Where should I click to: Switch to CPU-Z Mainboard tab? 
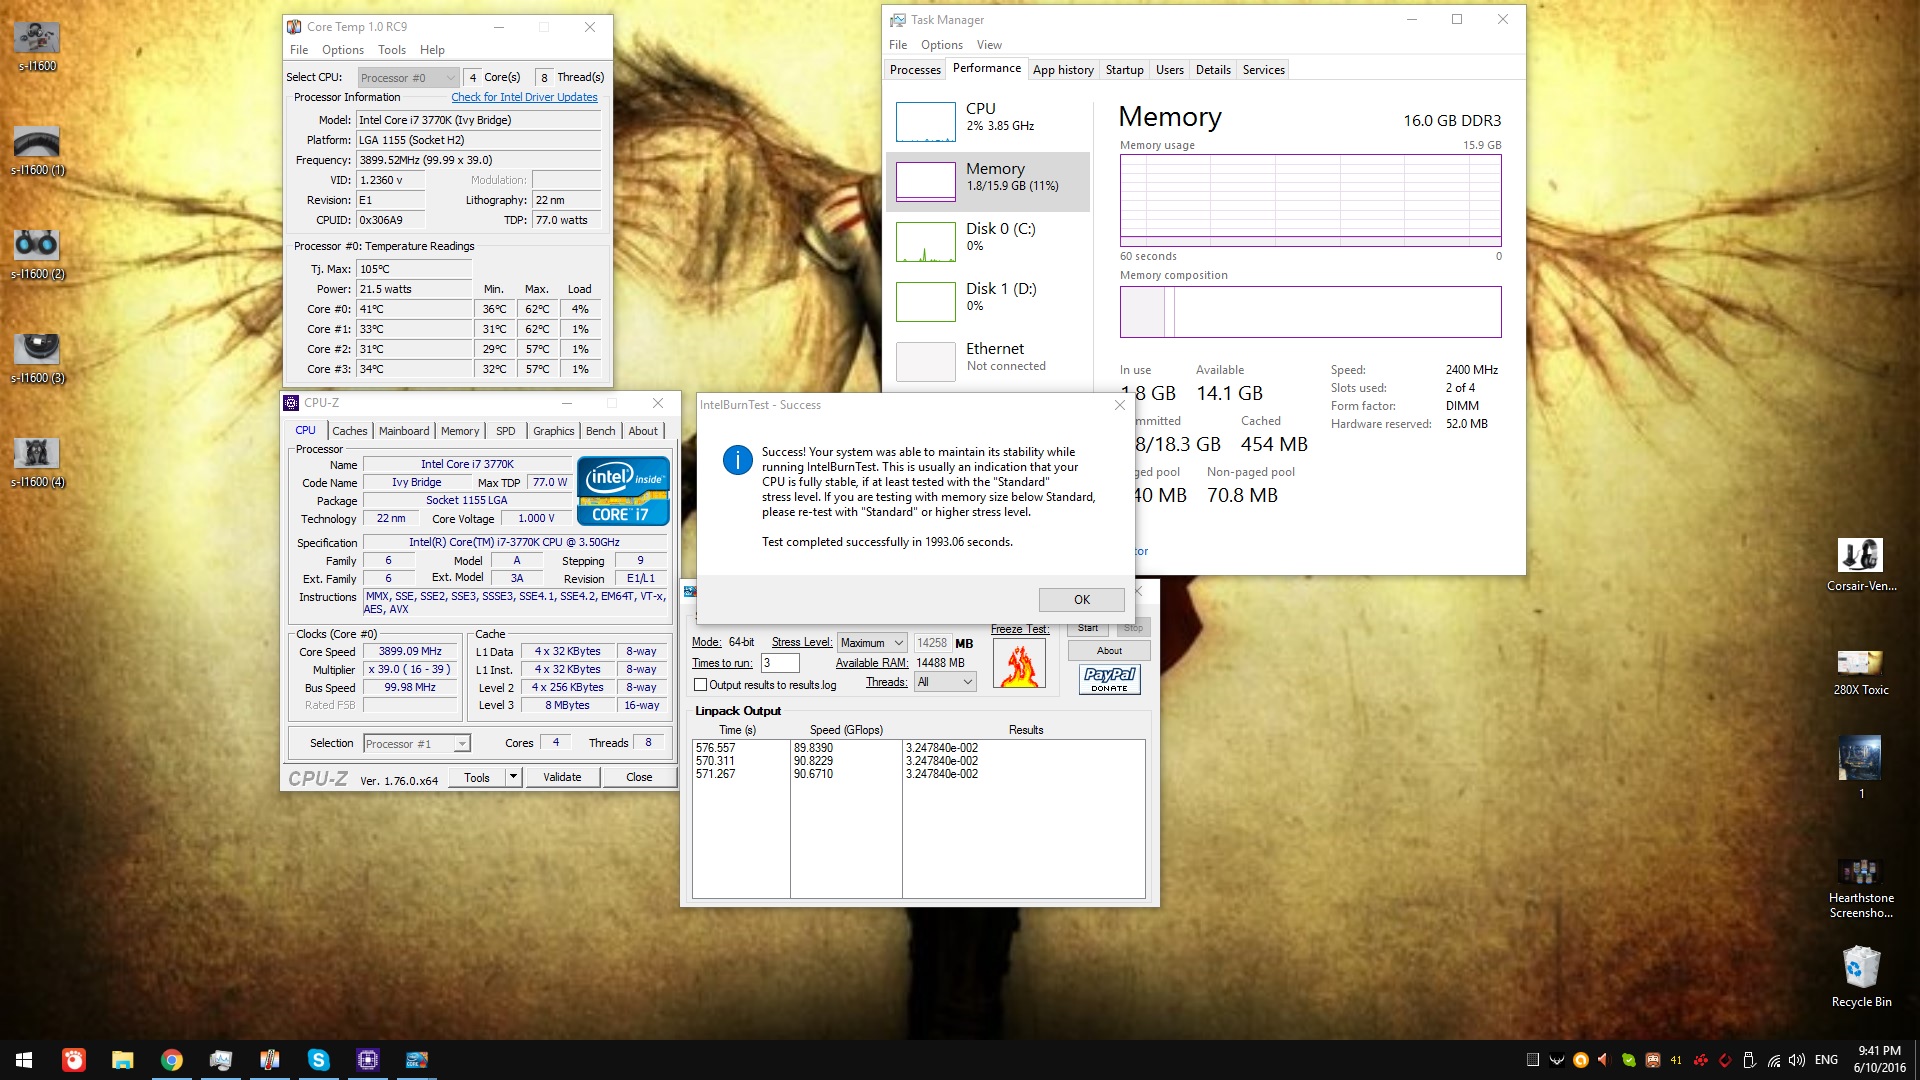click(404, 431)
